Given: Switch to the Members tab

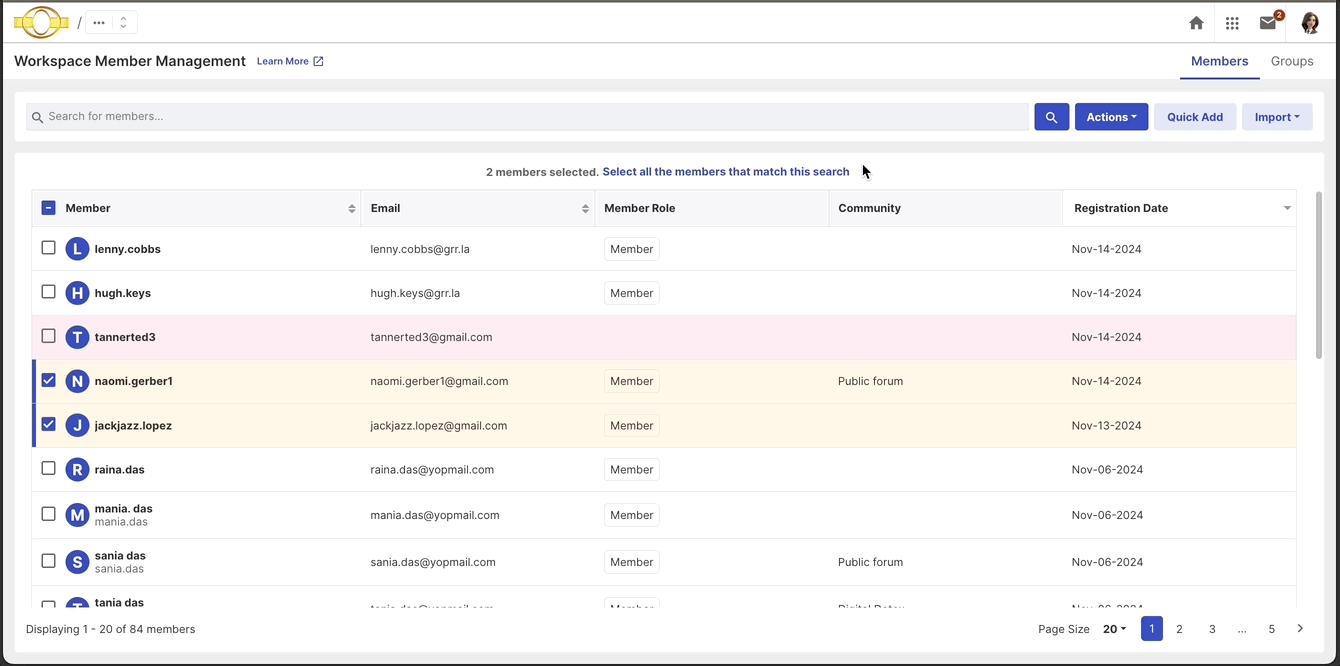Looking at the screenshot, I should 1219,61.
